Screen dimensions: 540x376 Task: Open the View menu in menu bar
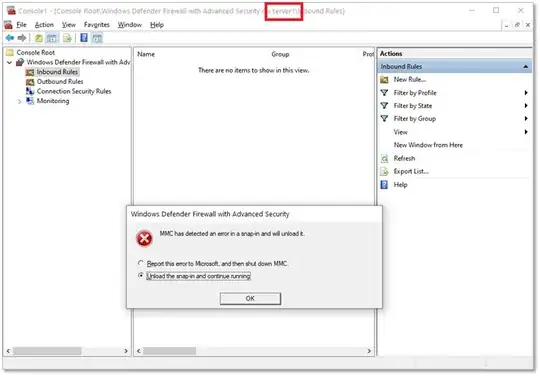[x=69, y=25]
